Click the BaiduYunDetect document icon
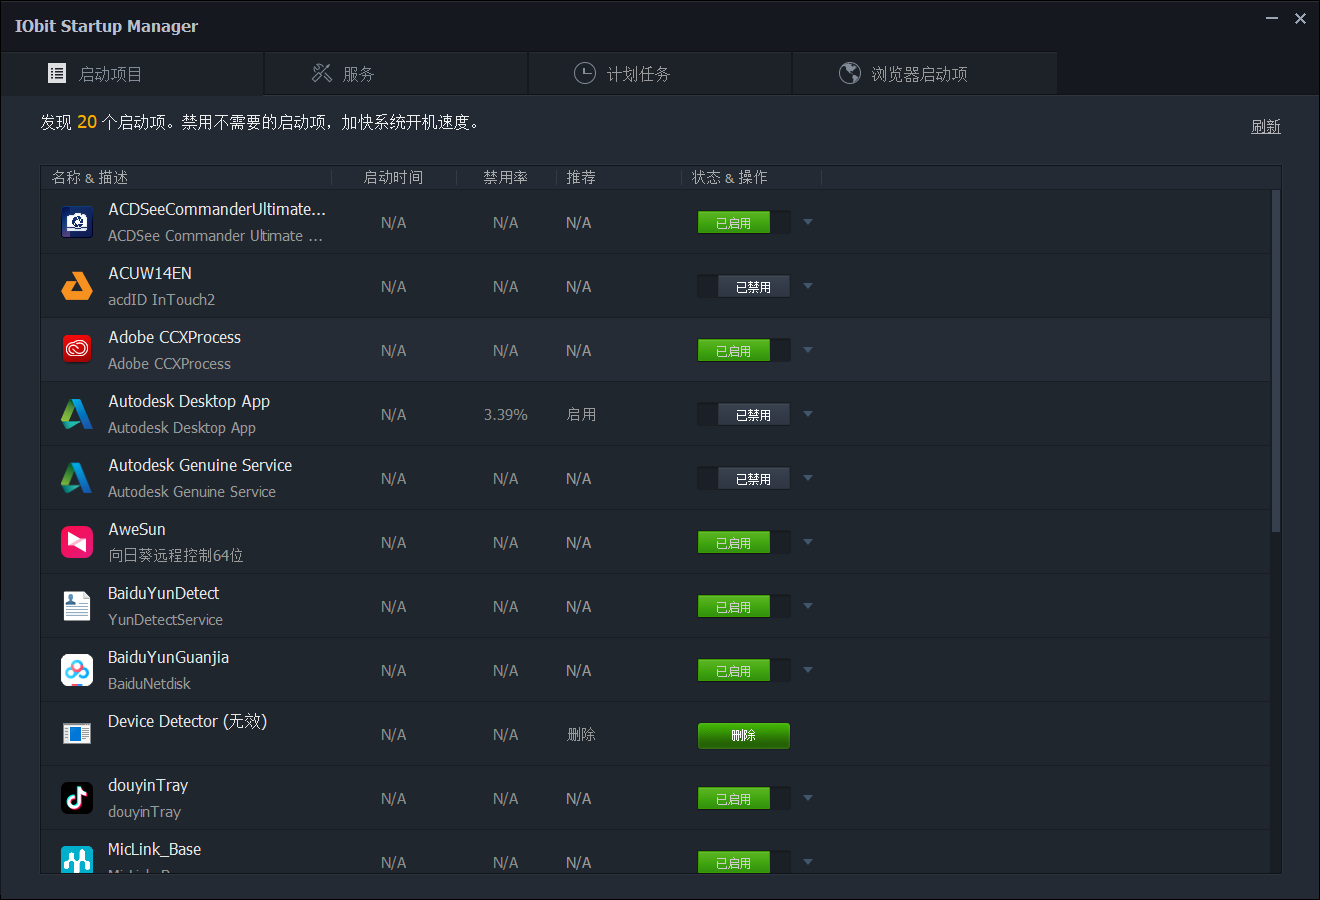 (x=77, y=606)
